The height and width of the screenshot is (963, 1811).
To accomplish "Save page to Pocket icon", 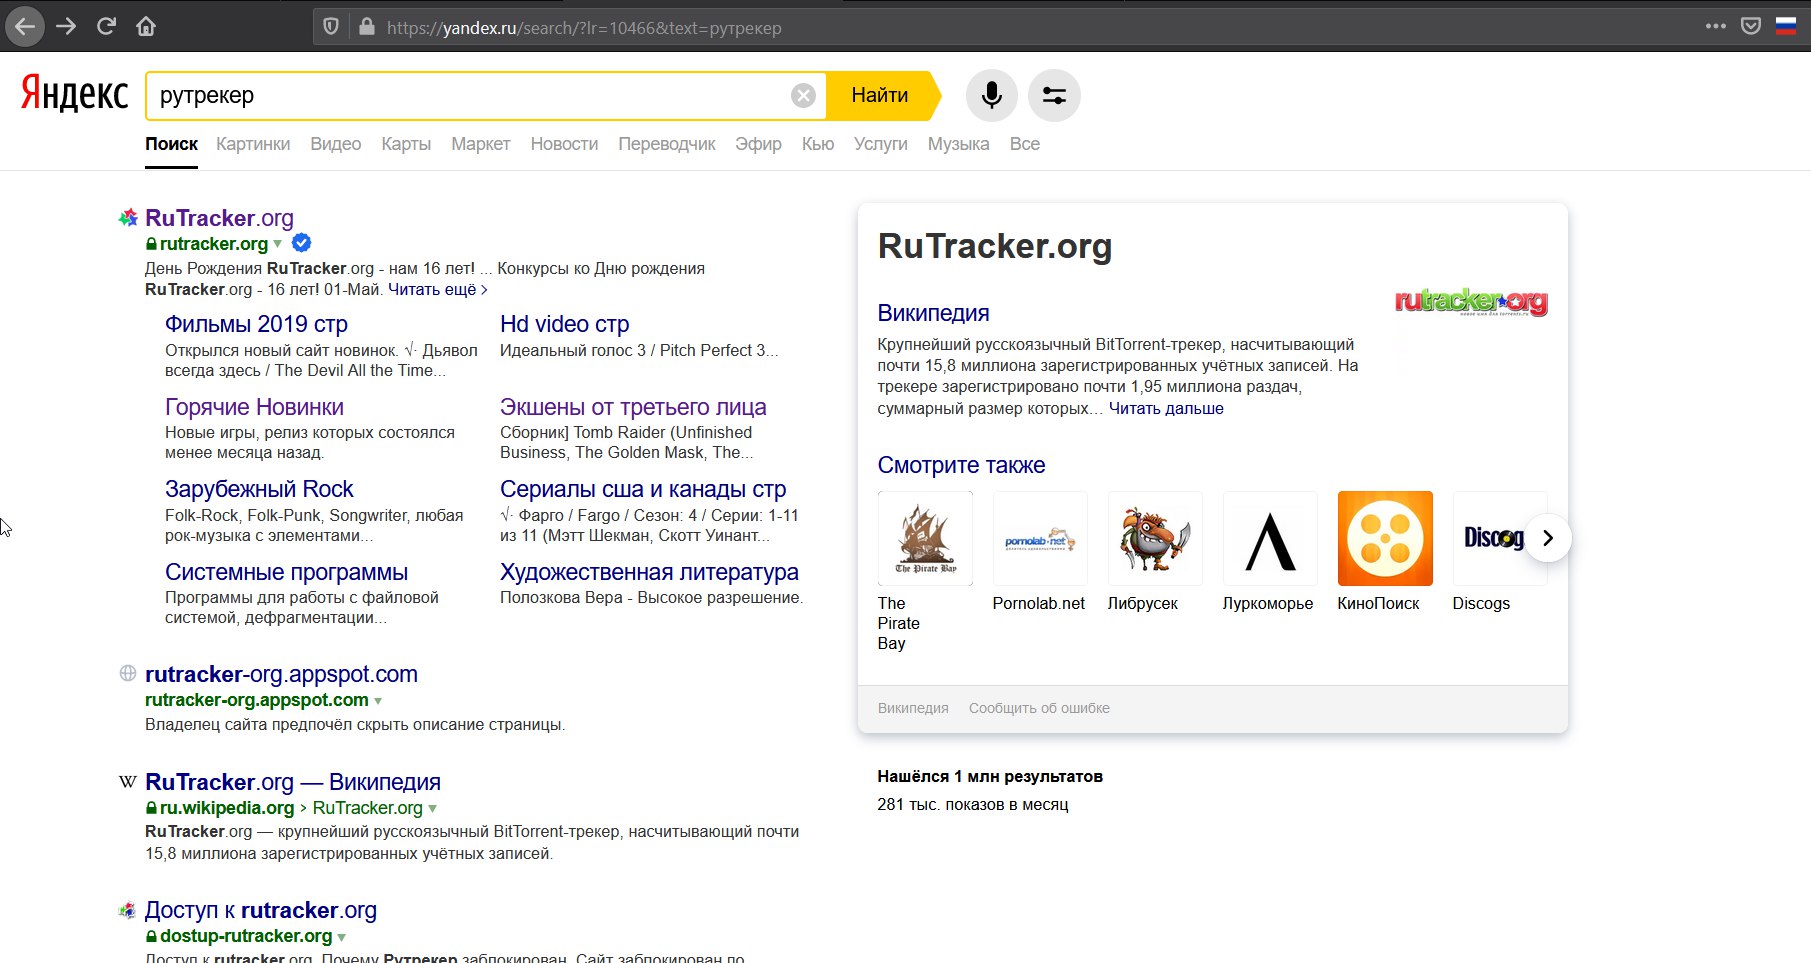I will (1751, 27).
